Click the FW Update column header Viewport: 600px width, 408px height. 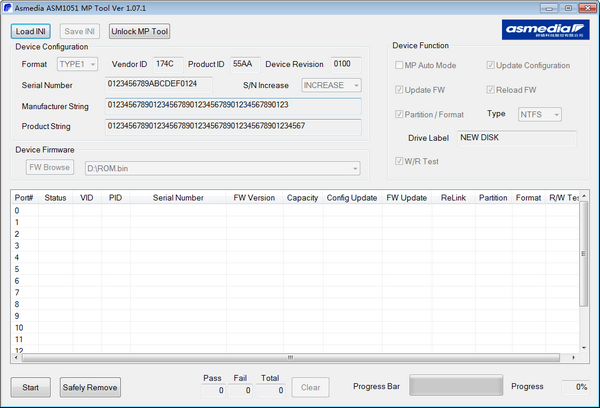click(407, 198)
